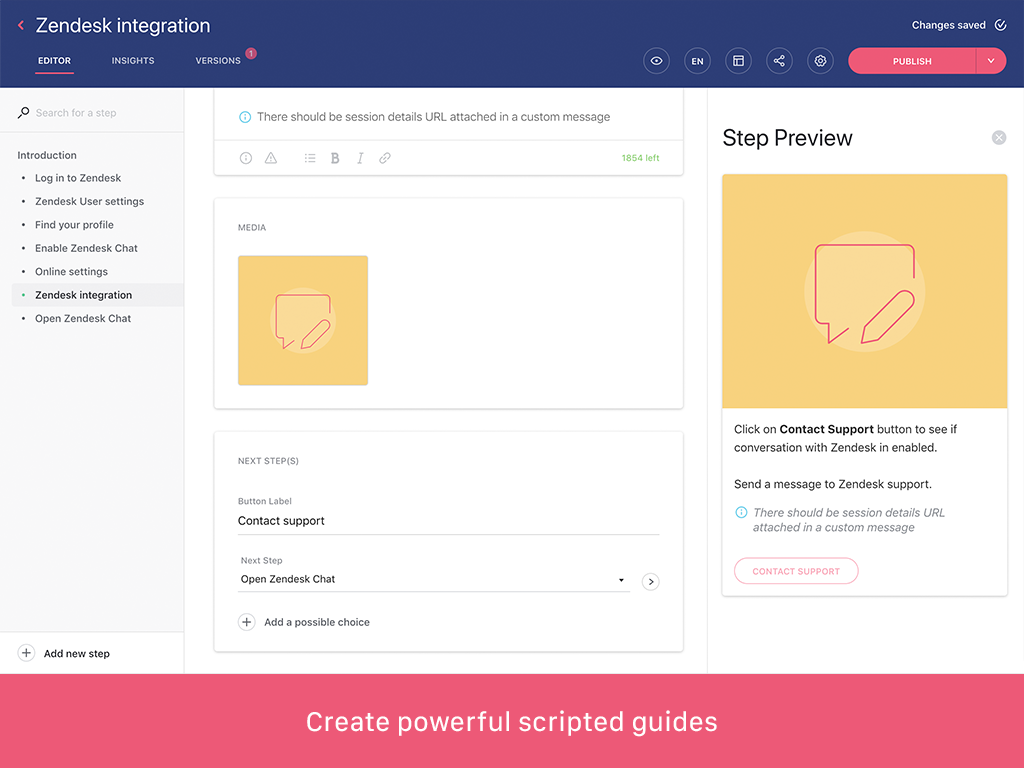Switch to the Insights tab
1024x768 pixels.
133,61
